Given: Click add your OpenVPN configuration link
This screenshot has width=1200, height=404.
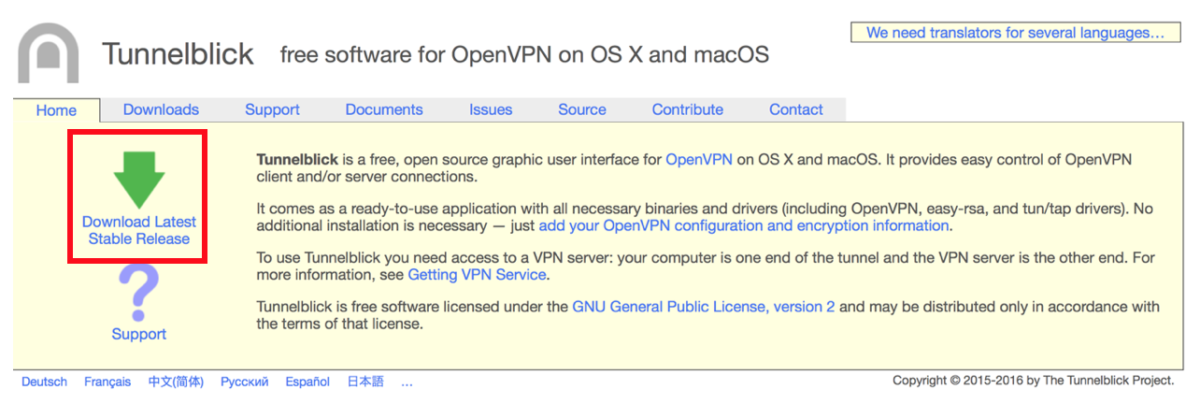Looking at the screenshot, I should pos(743,226).
